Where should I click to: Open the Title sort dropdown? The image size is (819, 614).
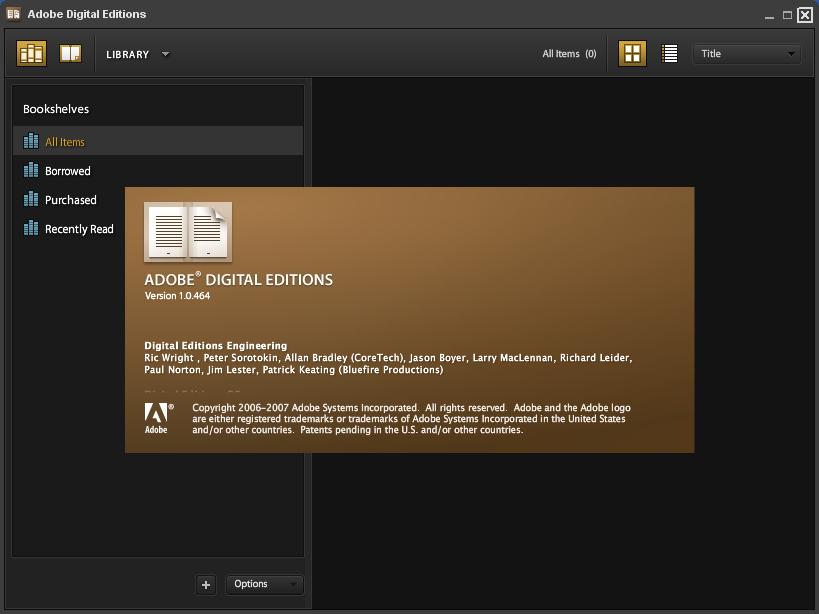pyautogui.click(x=746, y=54)
